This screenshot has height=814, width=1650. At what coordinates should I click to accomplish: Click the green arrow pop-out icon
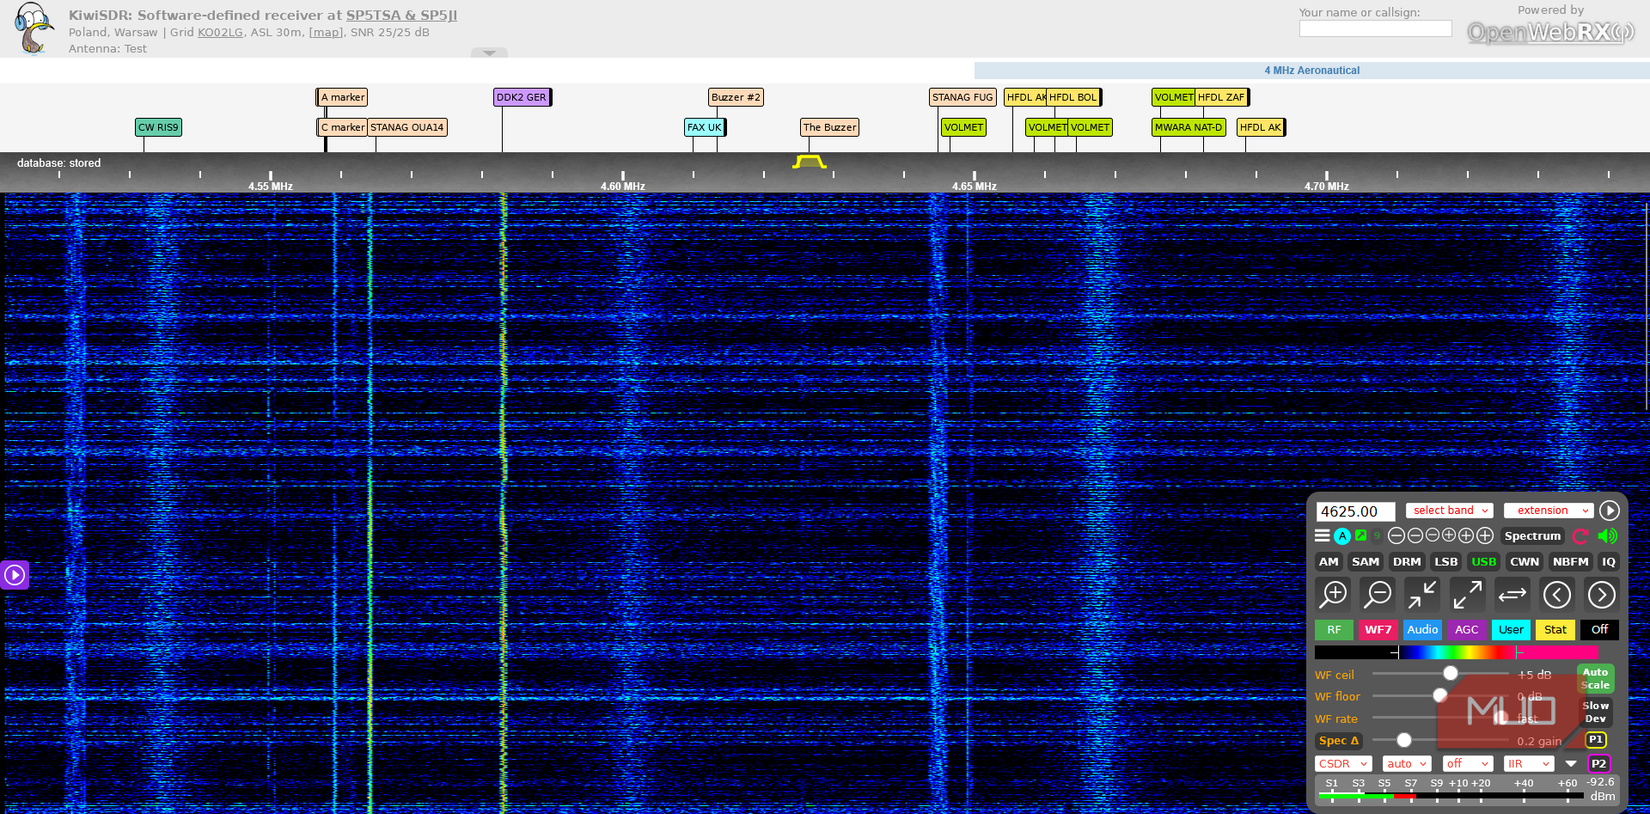(x=1360, y=536)
